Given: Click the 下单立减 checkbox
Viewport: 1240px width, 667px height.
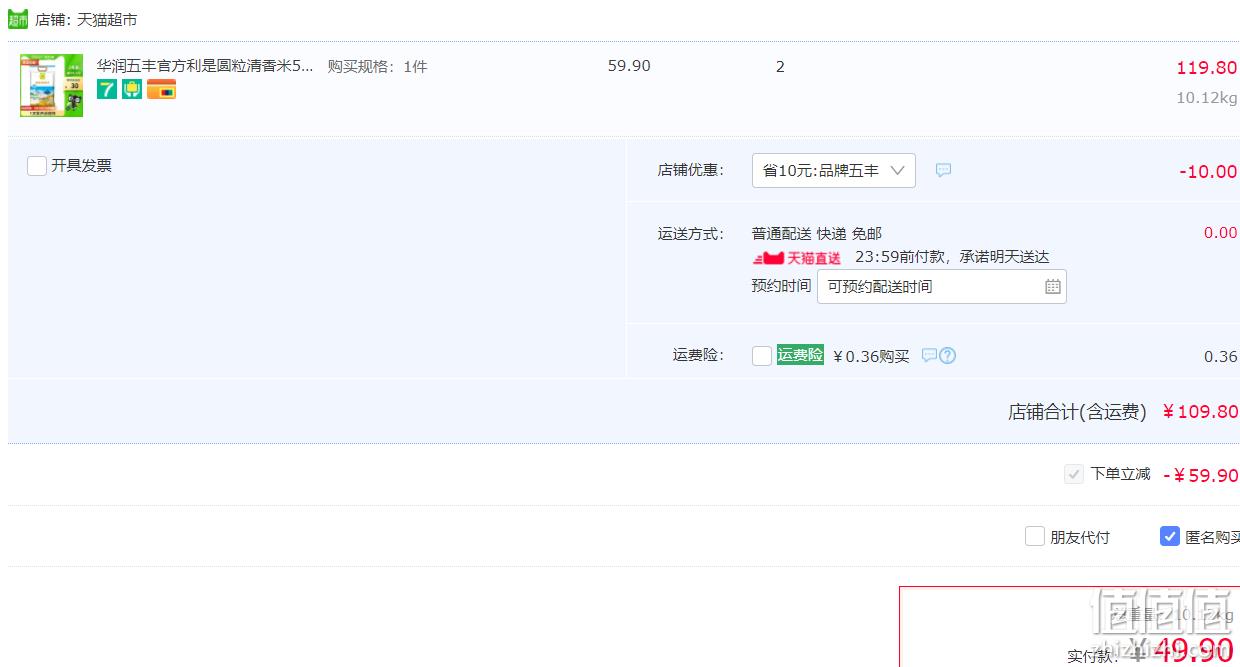Looking at the screenshot, I should coord(1074,474).
